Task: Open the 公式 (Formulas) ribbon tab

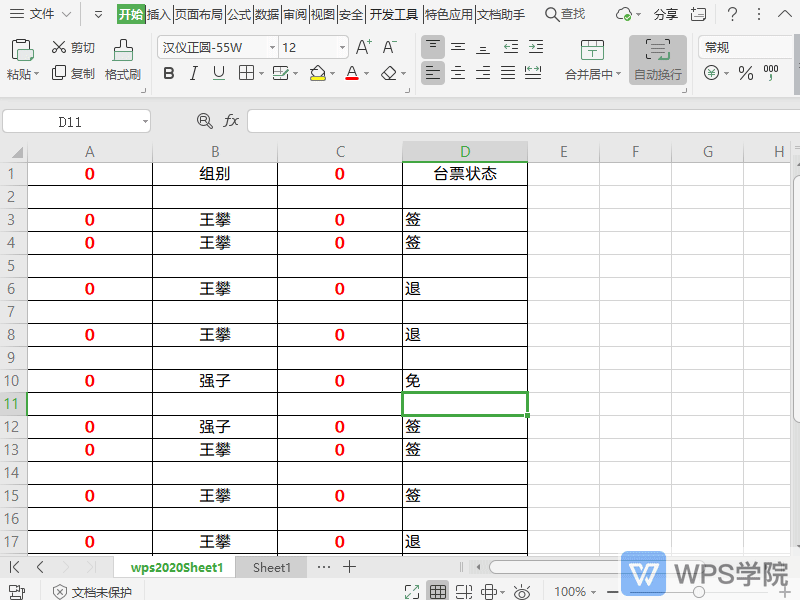Action: [x=239, y=14]
